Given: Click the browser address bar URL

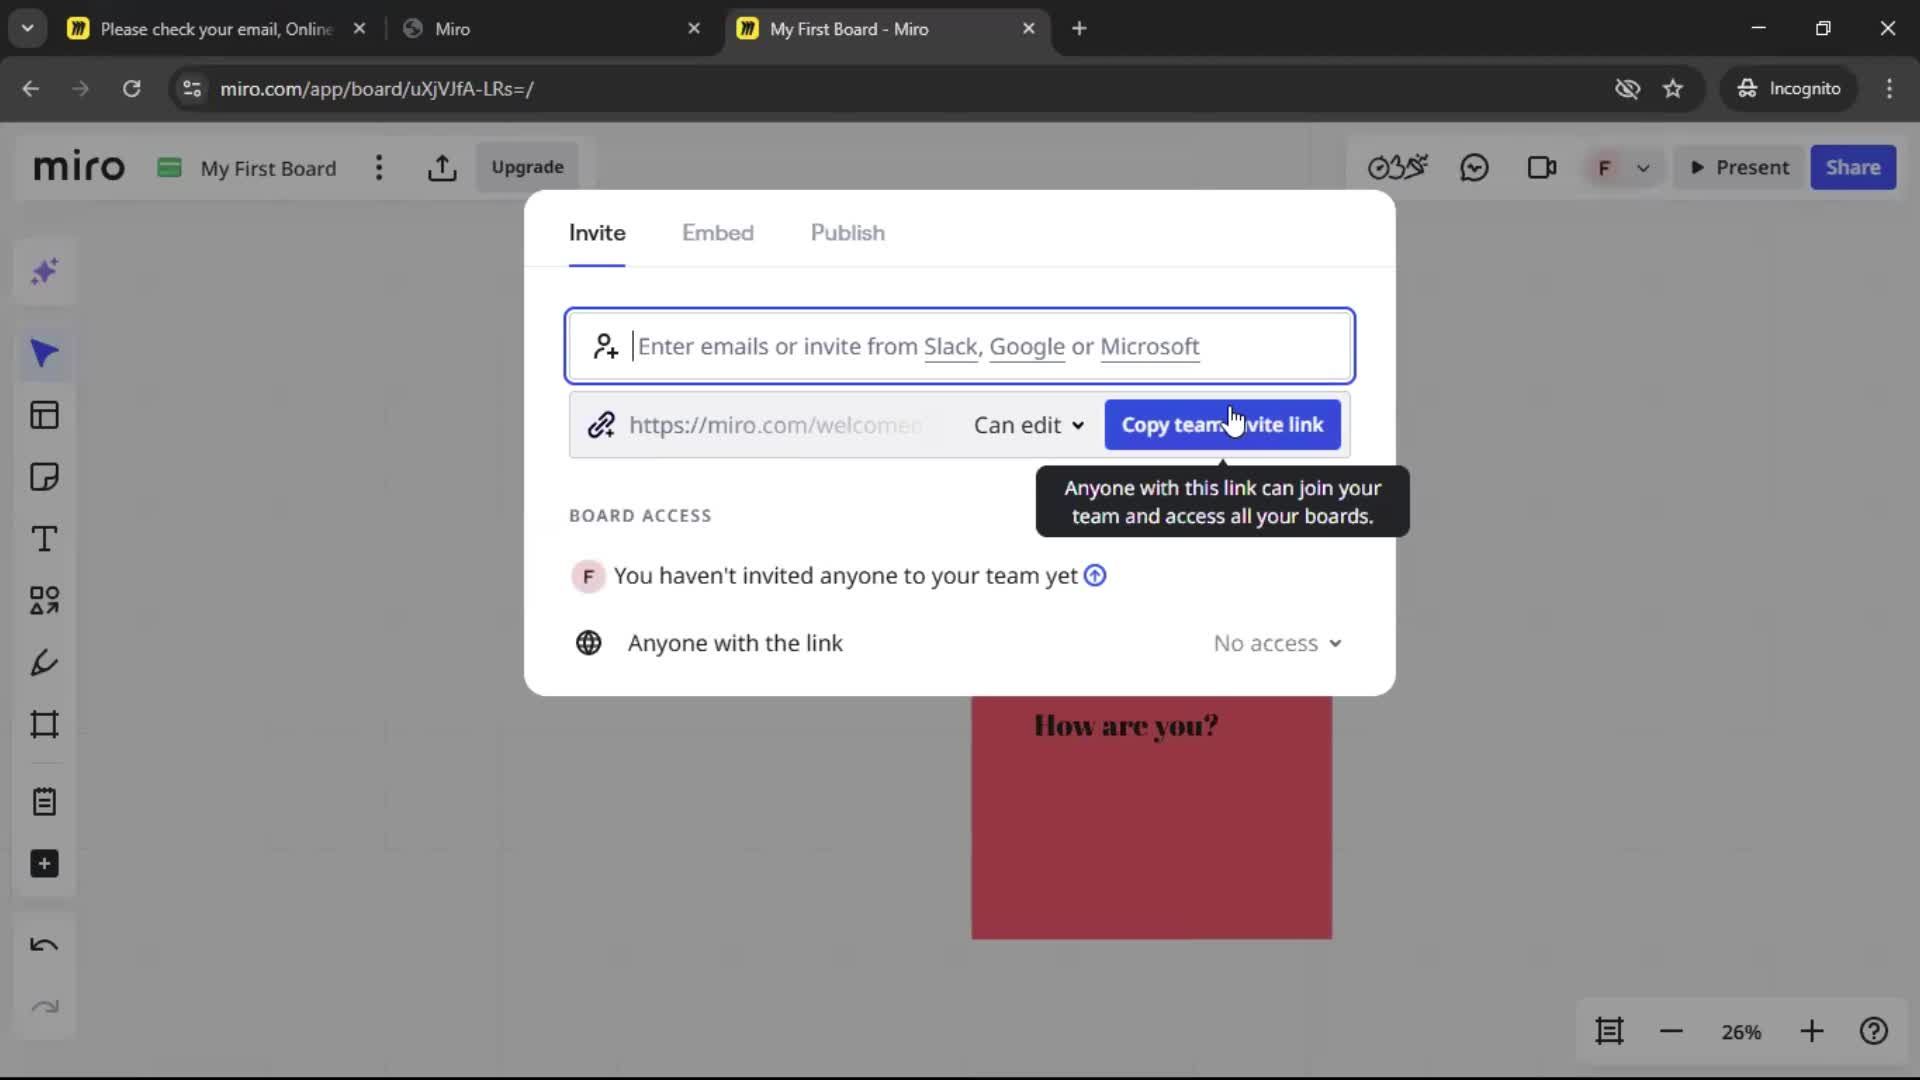Looking at the screenshot, I should pyautogui.click(x=377, y=89).
